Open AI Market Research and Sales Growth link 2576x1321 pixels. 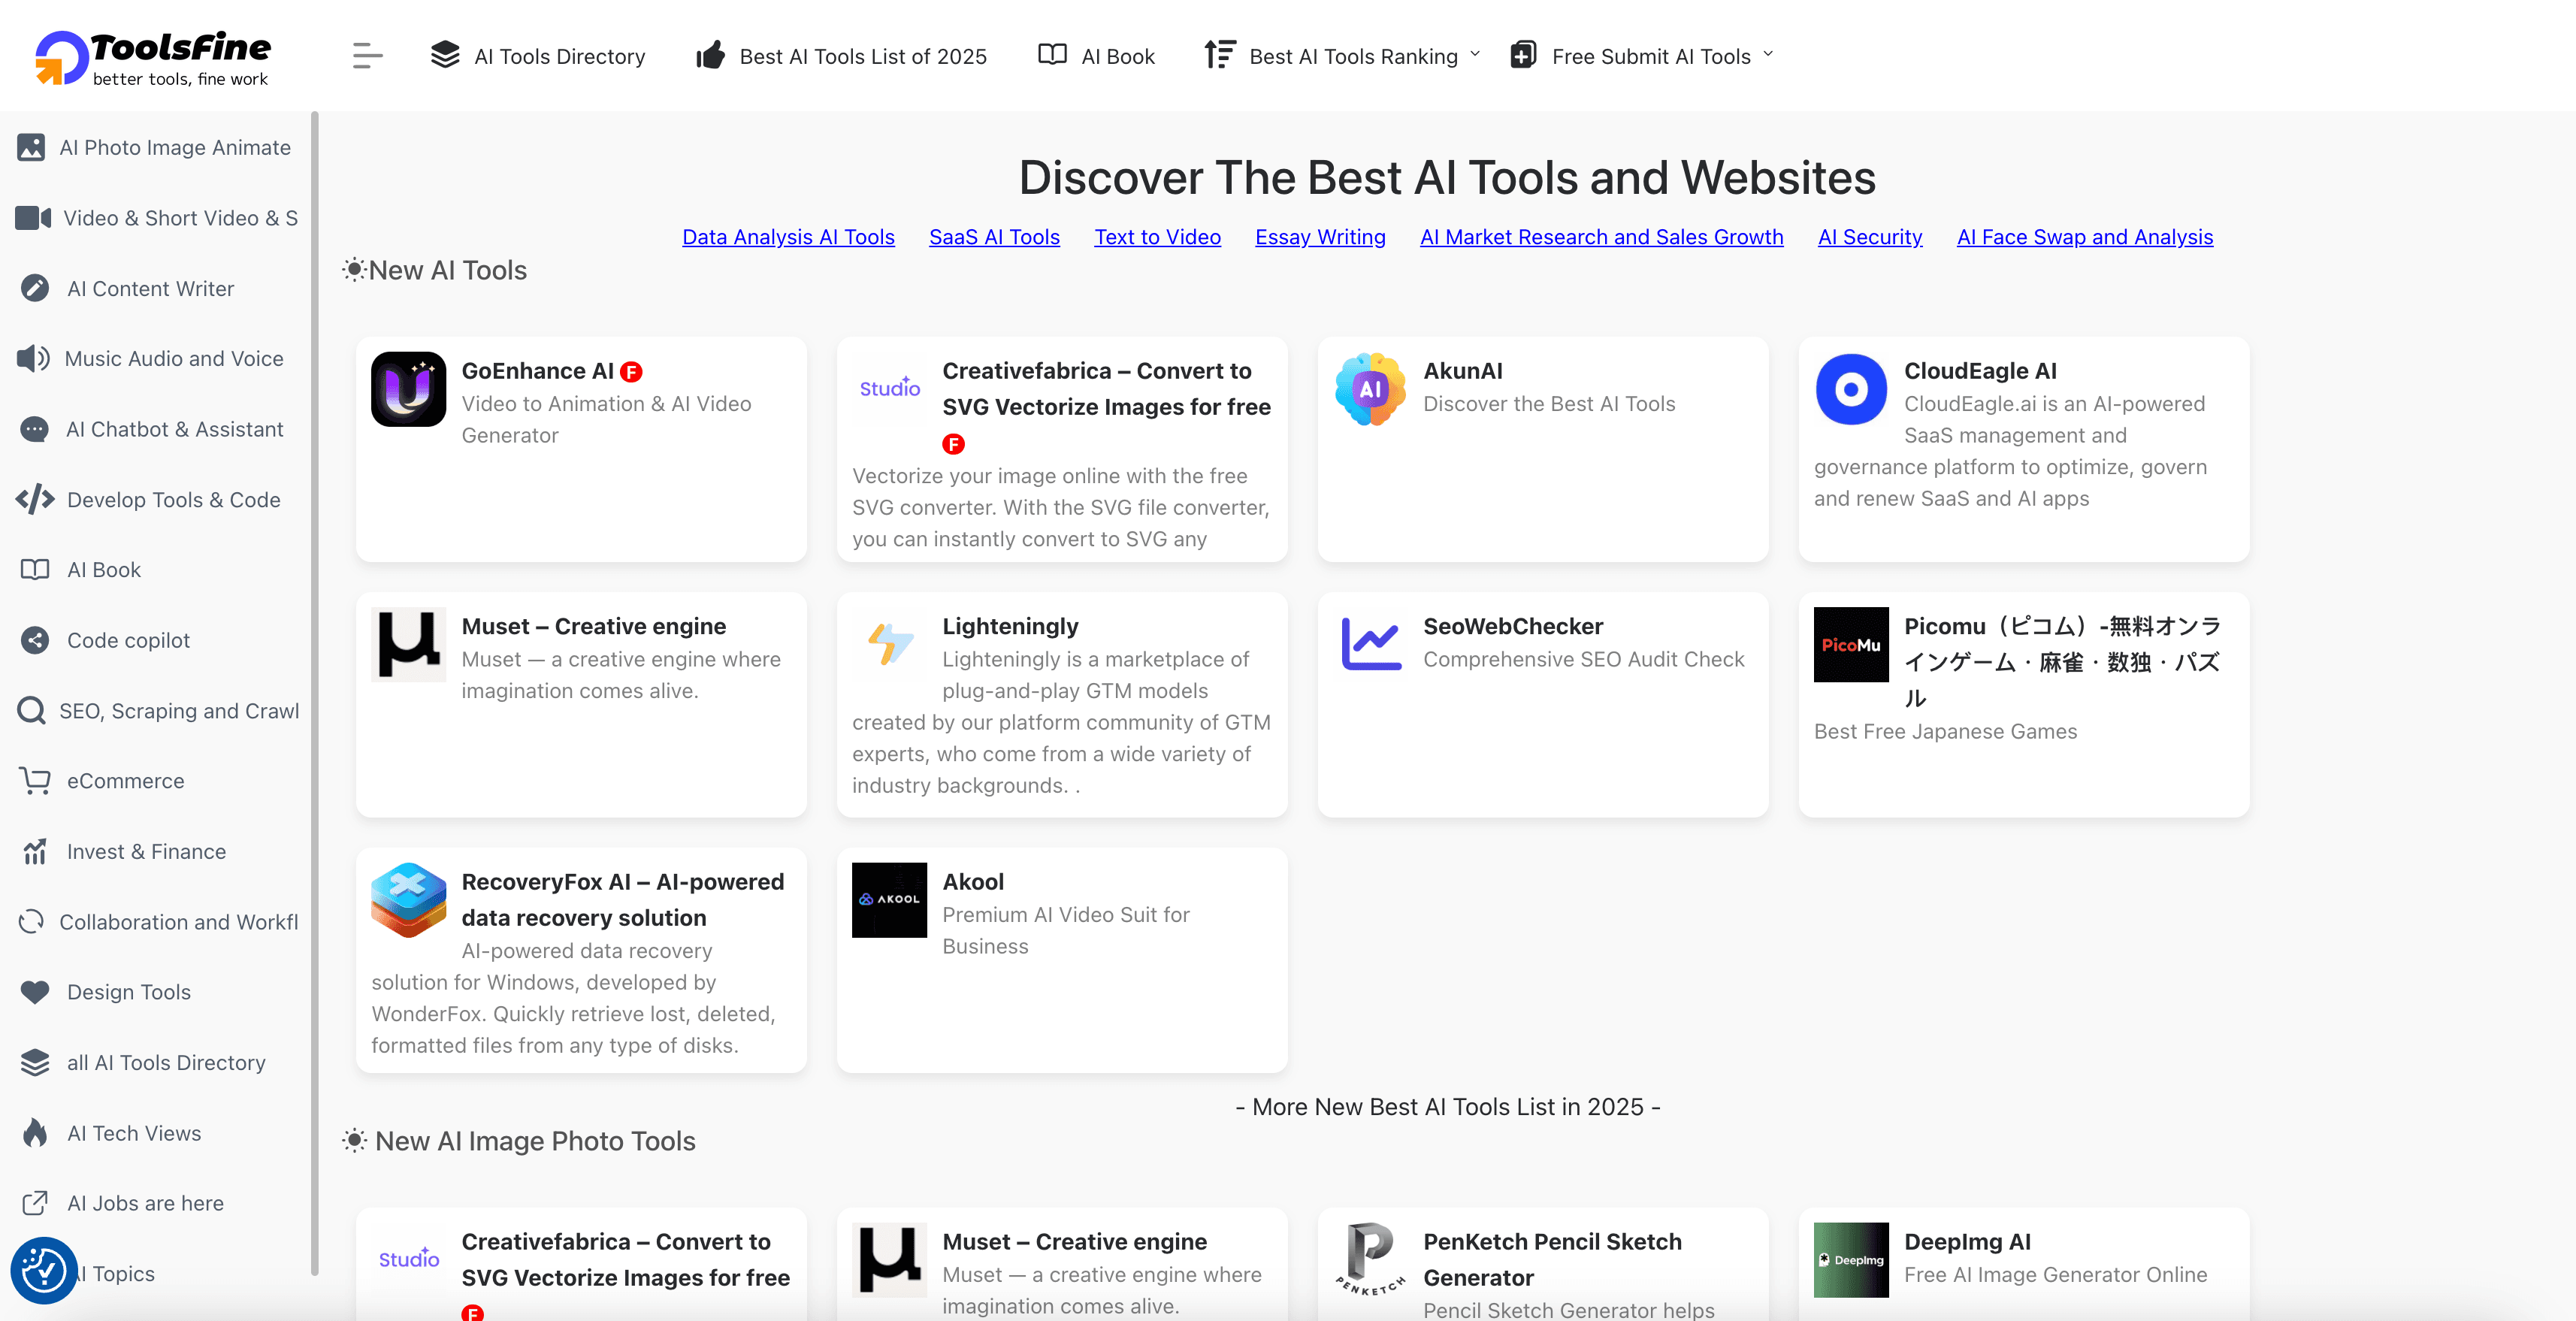point(1601,237)
